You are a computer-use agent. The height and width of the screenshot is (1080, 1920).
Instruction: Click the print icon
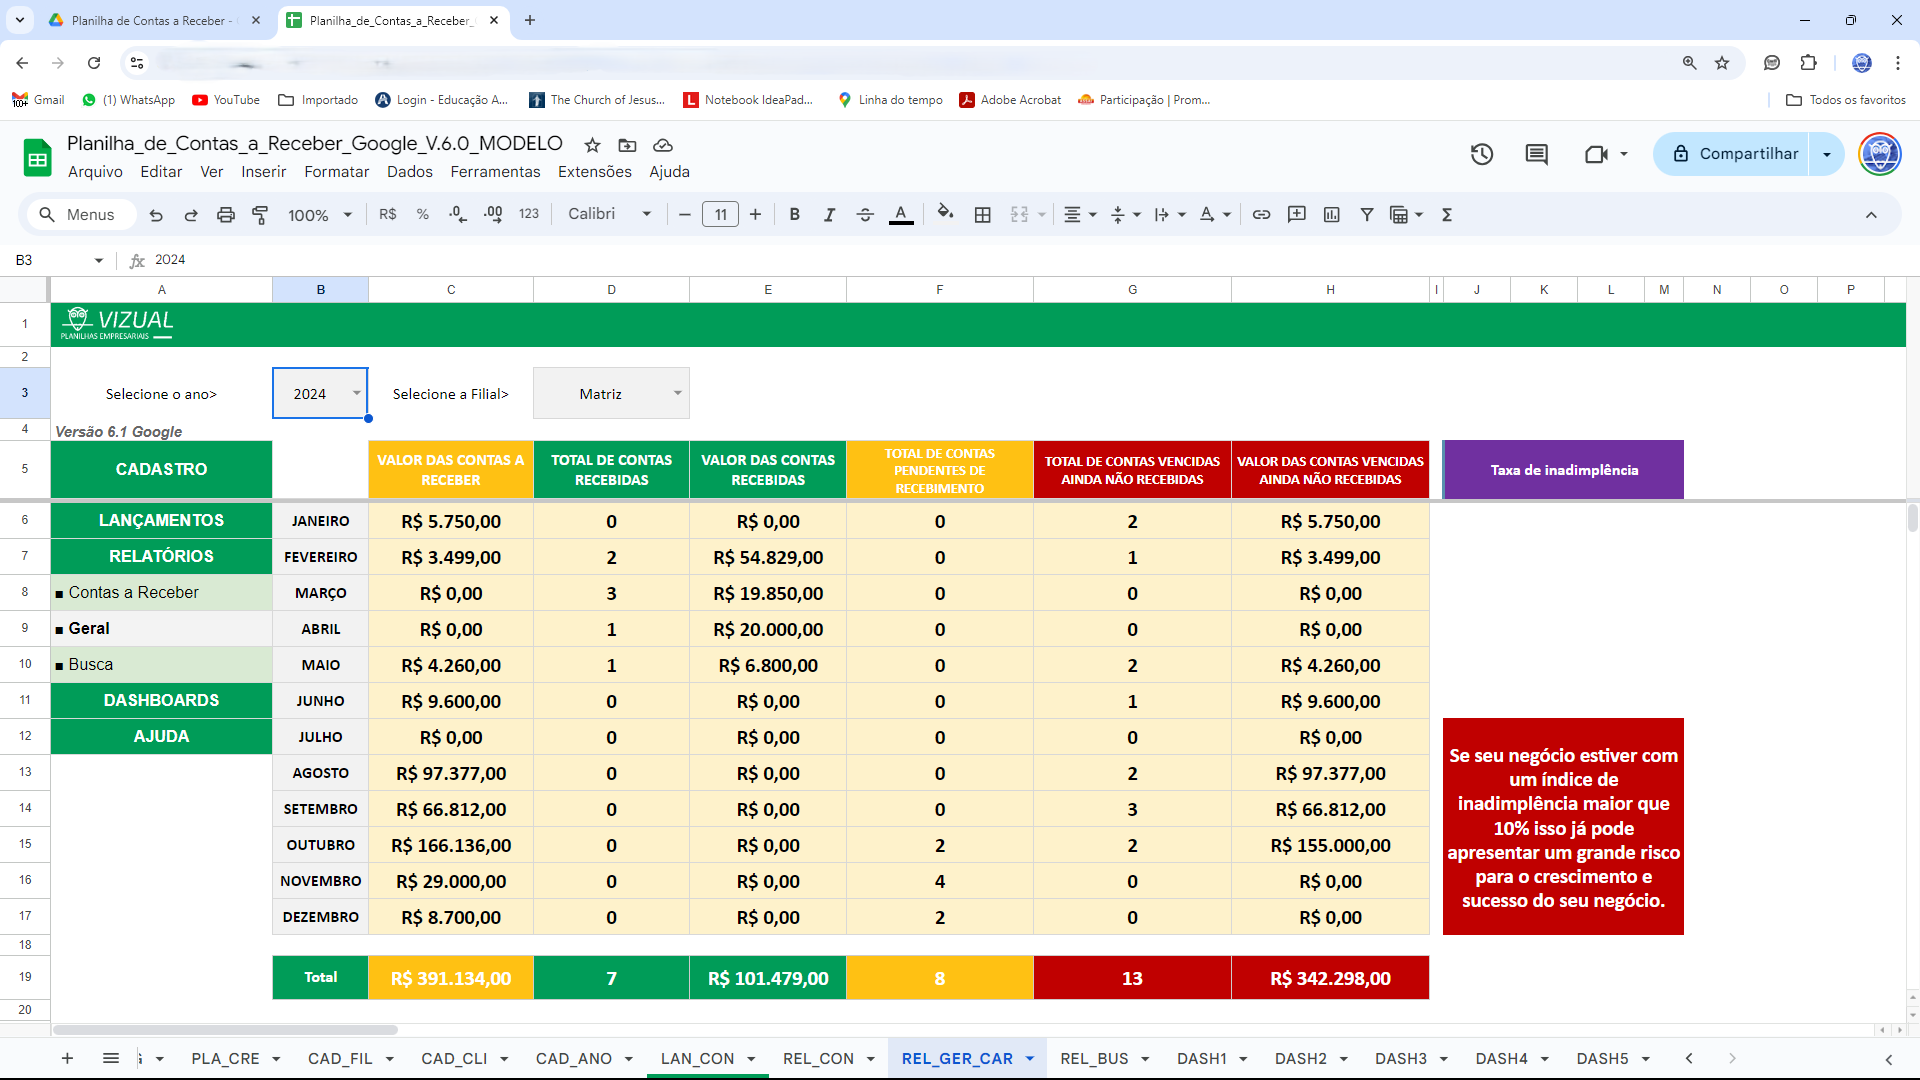coord(226,215)
